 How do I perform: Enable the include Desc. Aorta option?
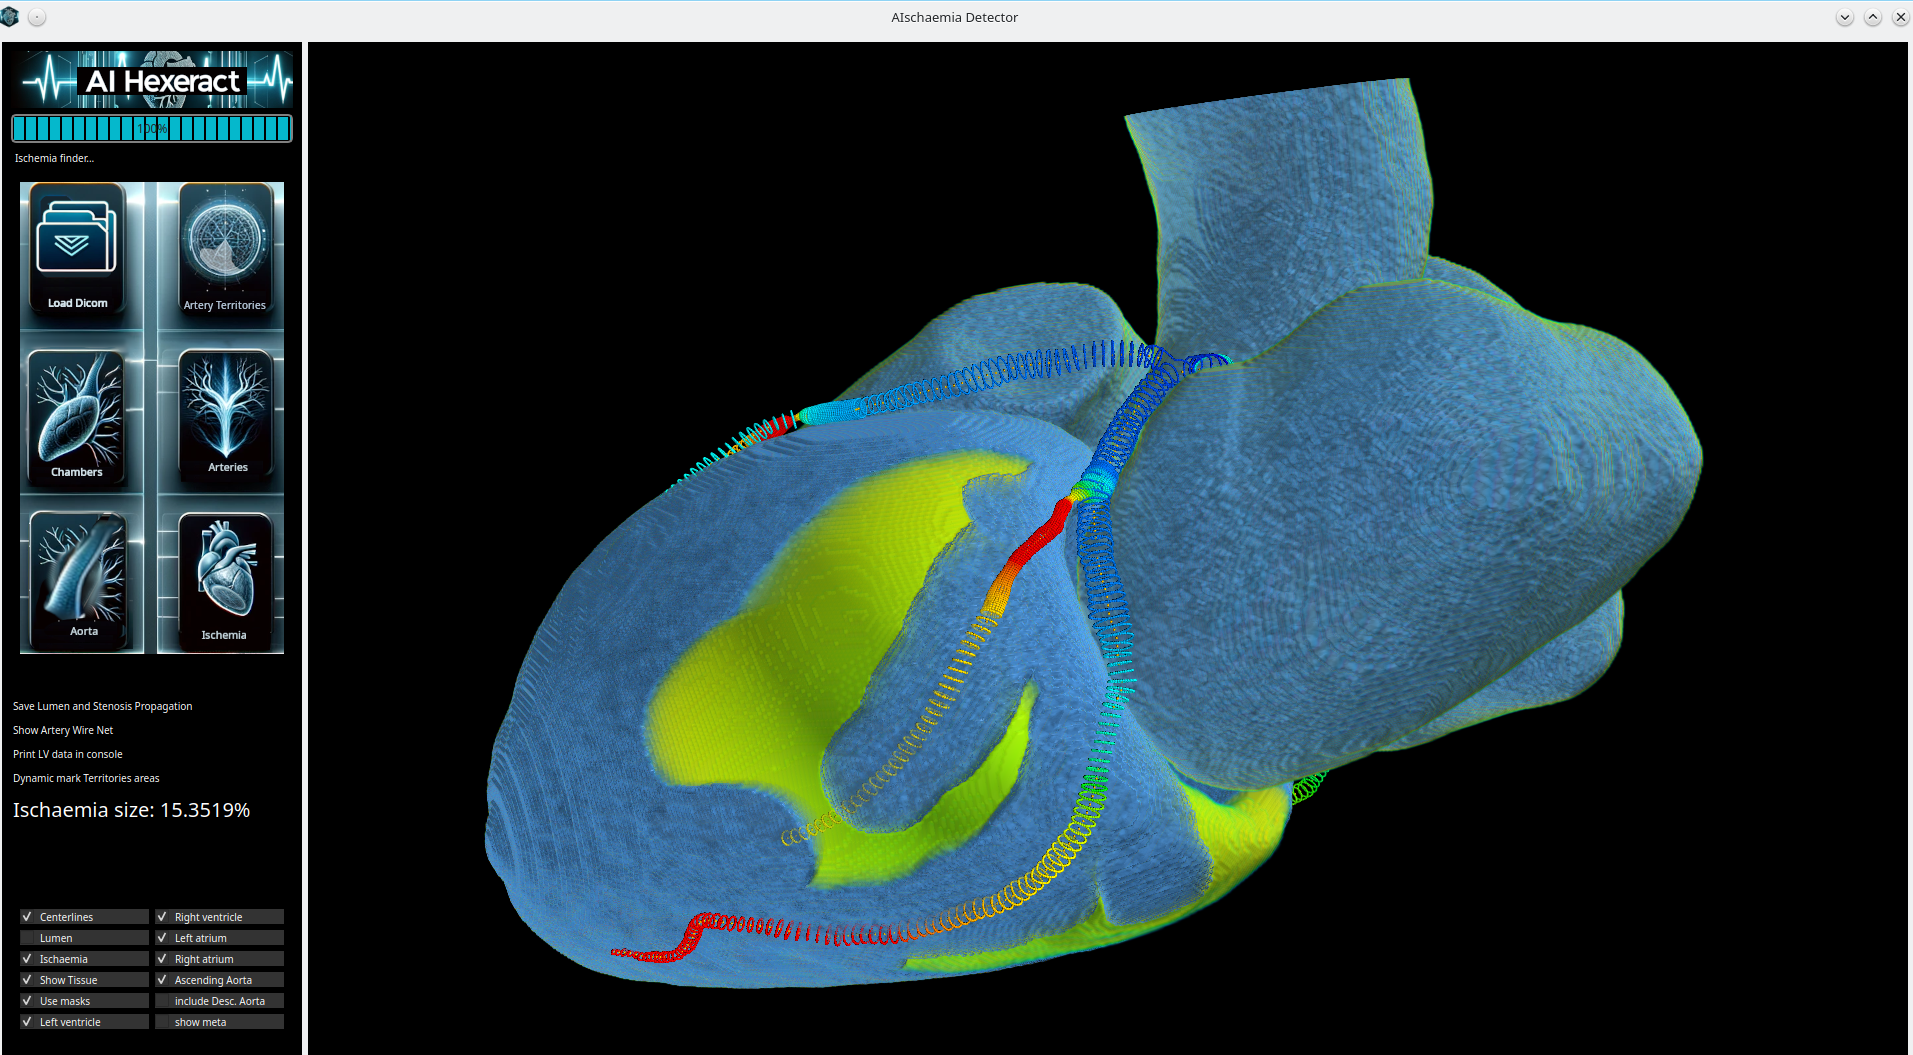pos(218,1000)
